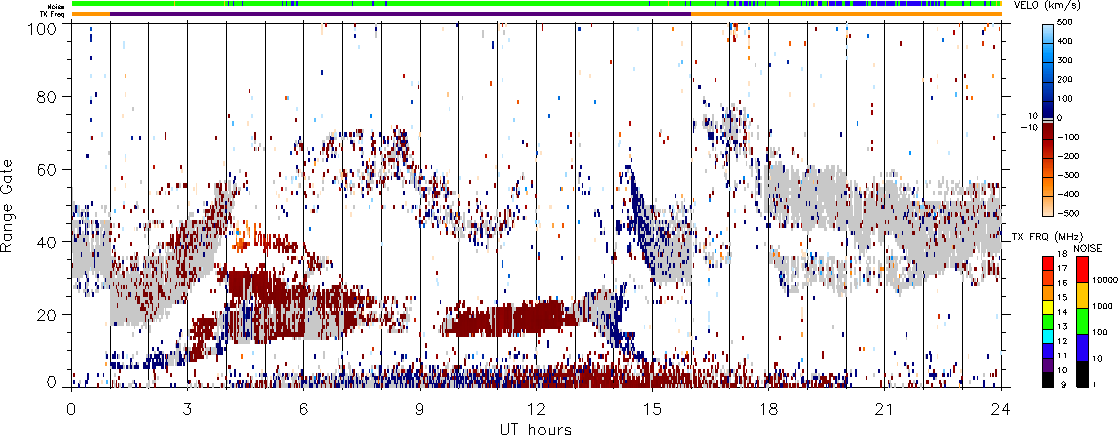Click UT hours tick label 9
1118x435 pixels.
[420, 409]
